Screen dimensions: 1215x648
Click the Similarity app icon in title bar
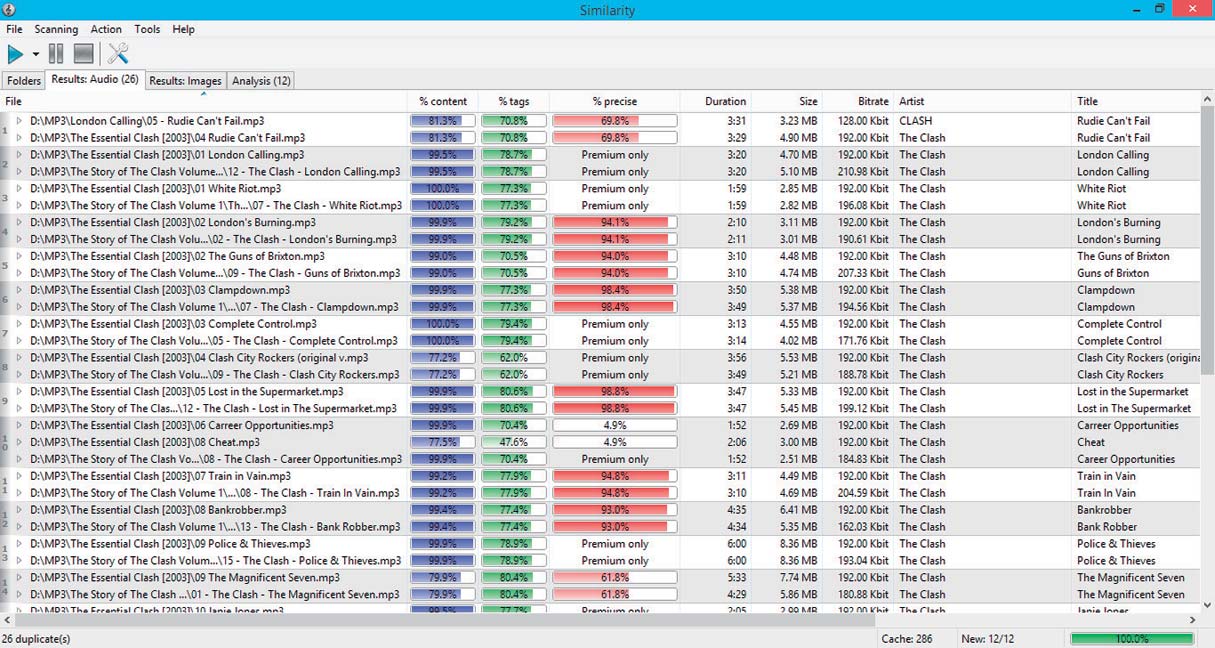(x=9, y=10)
